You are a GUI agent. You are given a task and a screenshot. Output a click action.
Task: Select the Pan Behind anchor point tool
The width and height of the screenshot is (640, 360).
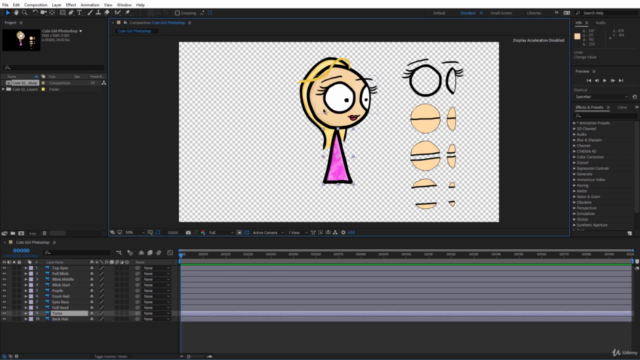[x=52, y=13]
